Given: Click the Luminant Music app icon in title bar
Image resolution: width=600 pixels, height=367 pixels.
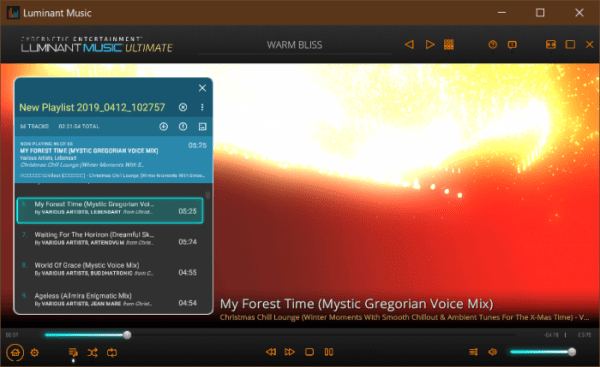Looking at the screenshot, I should click(13, 13).
